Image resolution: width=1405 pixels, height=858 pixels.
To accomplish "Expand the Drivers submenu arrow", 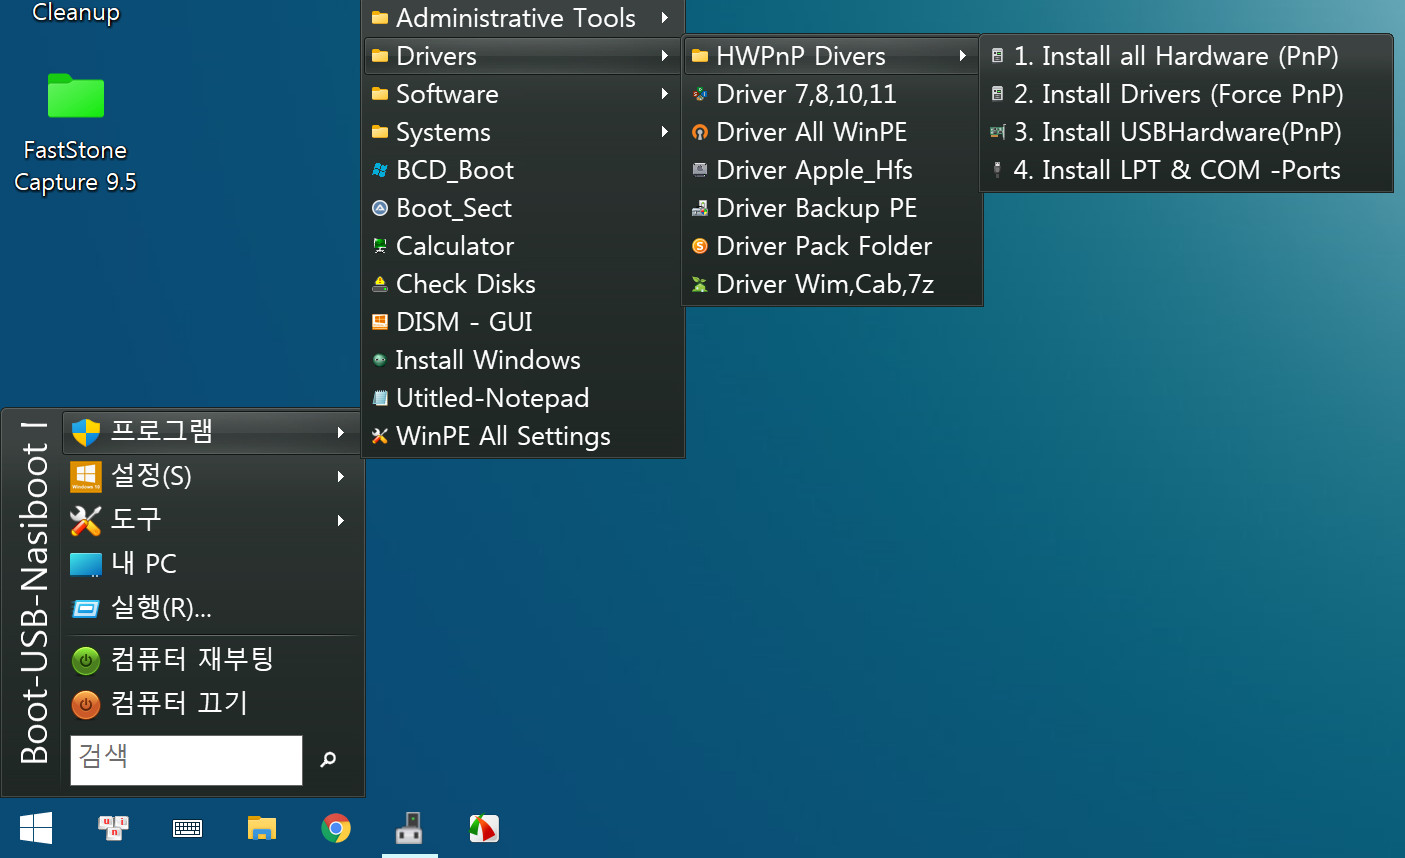I will 664,56.
